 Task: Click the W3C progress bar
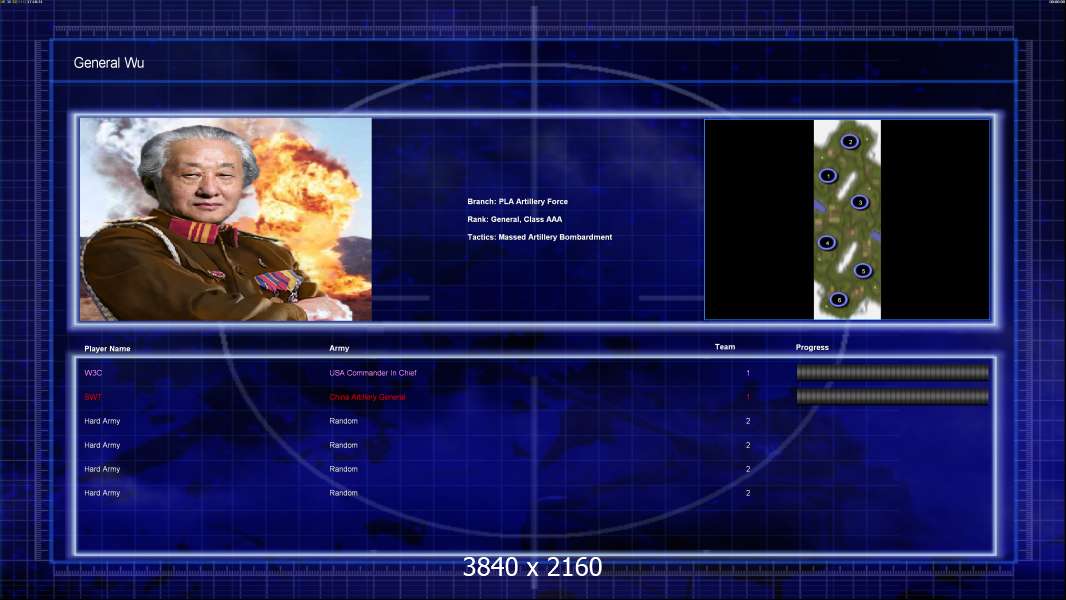[x=892, y=373]
